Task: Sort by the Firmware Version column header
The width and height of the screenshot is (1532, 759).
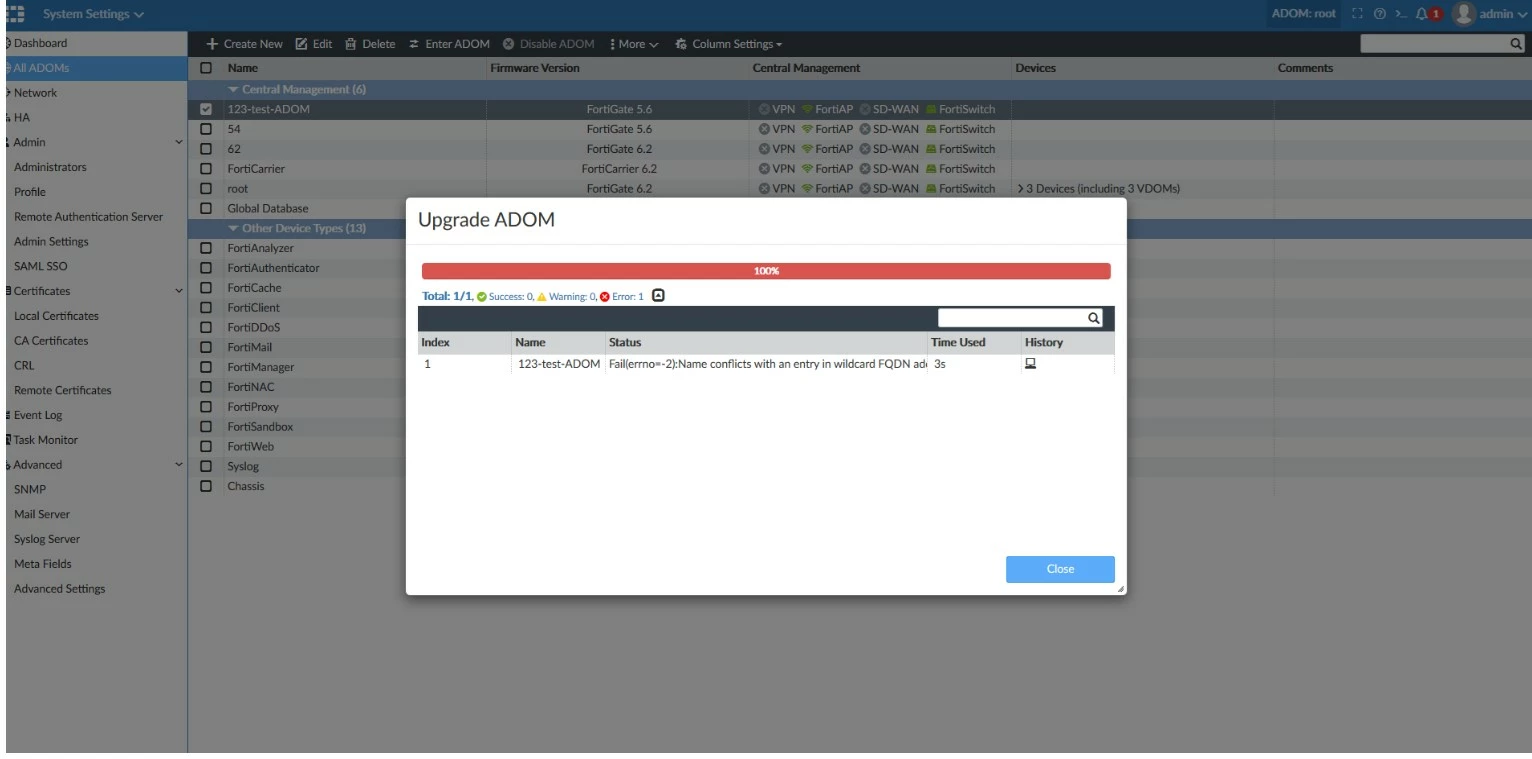Action: [x=534, y=68]
